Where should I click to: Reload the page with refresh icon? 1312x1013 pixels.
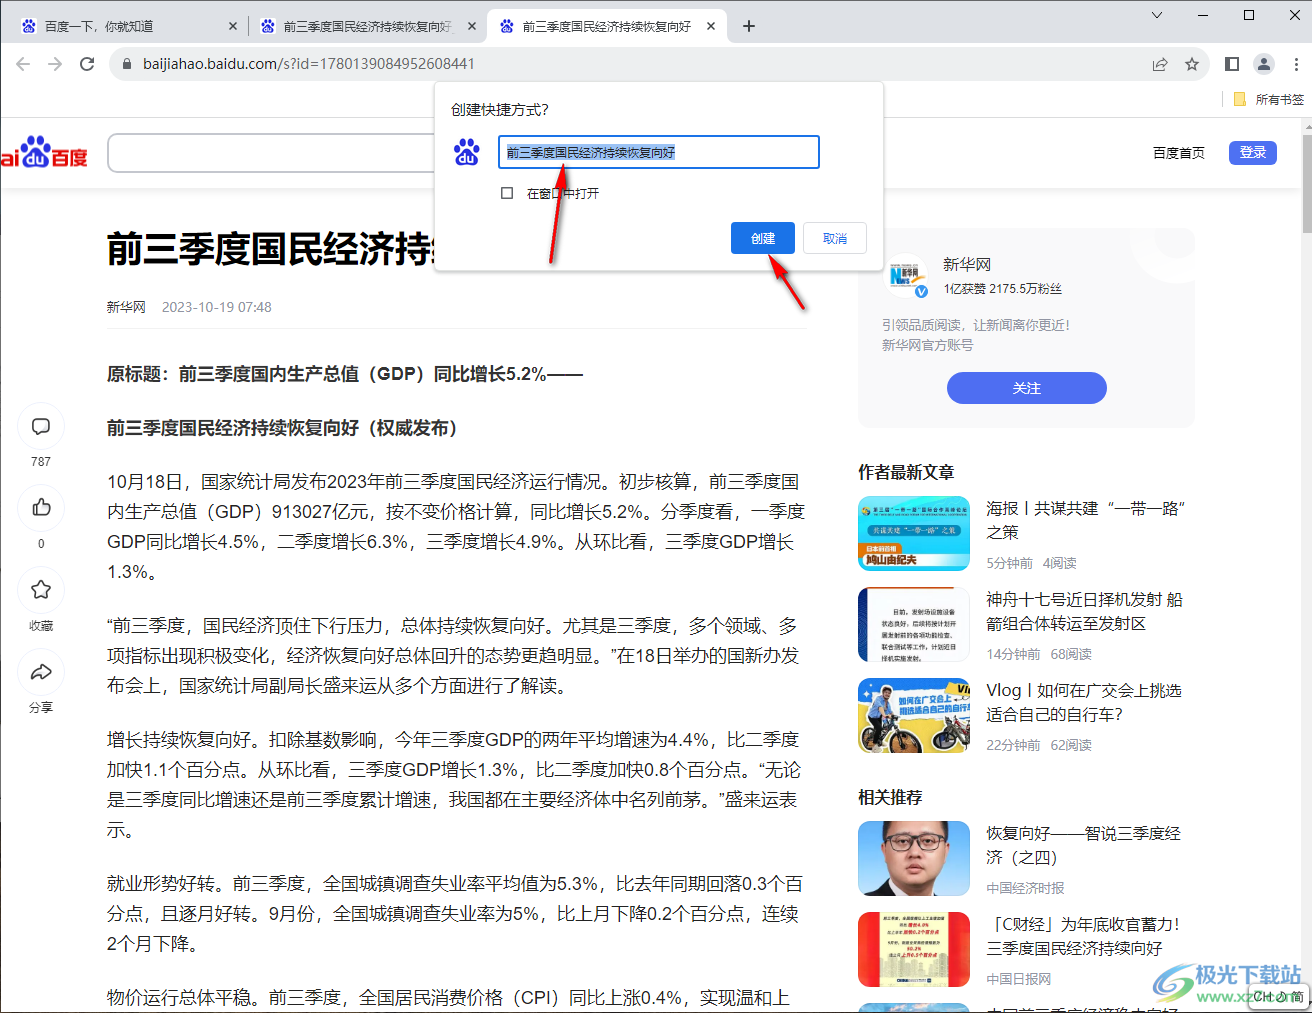[87, 64]
